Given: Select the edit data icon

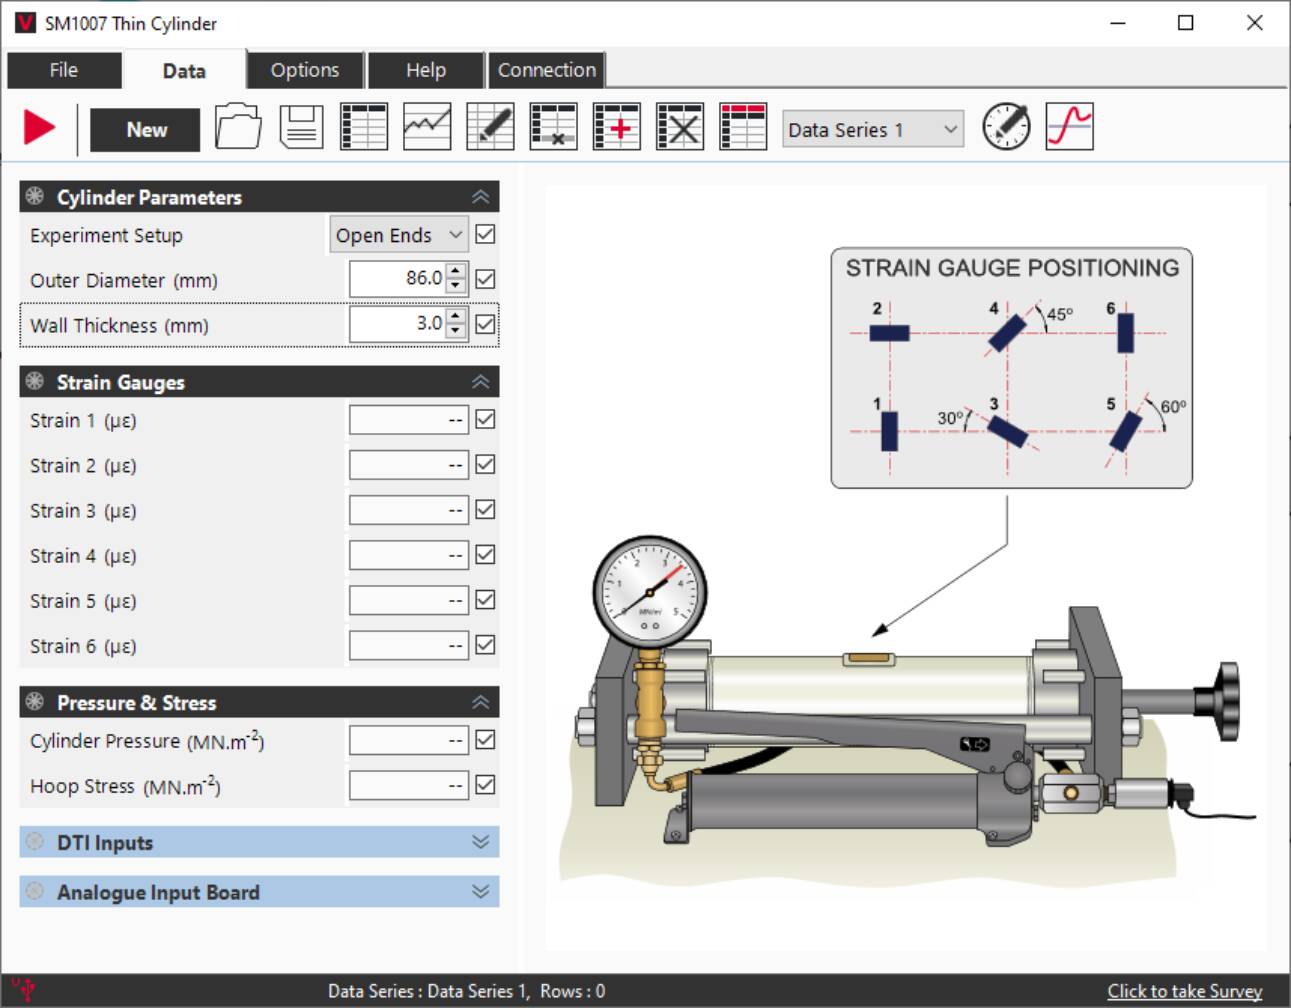Looking at the screenshot, I should coord(490,127).
